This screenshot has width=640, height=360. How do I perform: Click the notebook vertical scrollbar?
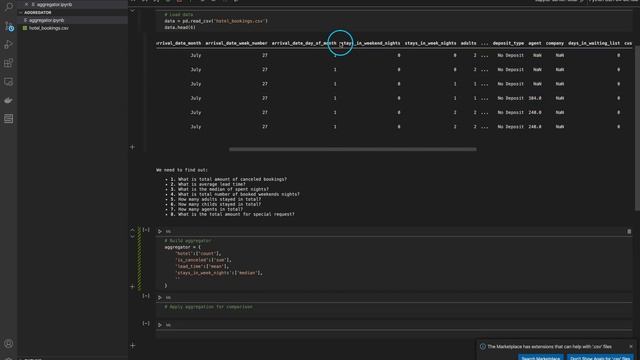pyautogui.click(x=637, y=128)
